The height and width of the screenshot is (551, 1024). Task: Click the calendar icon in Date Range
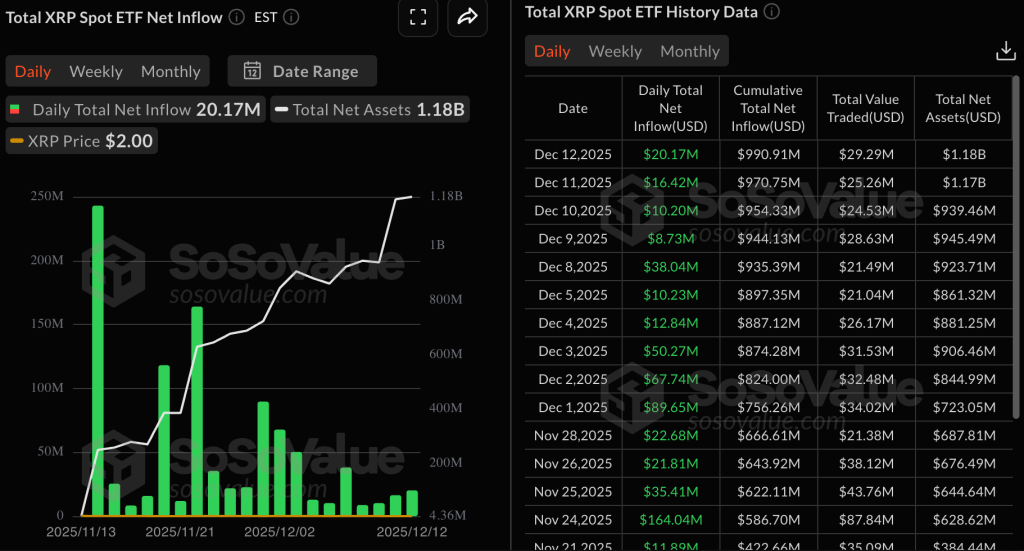(x=252, y=71)
